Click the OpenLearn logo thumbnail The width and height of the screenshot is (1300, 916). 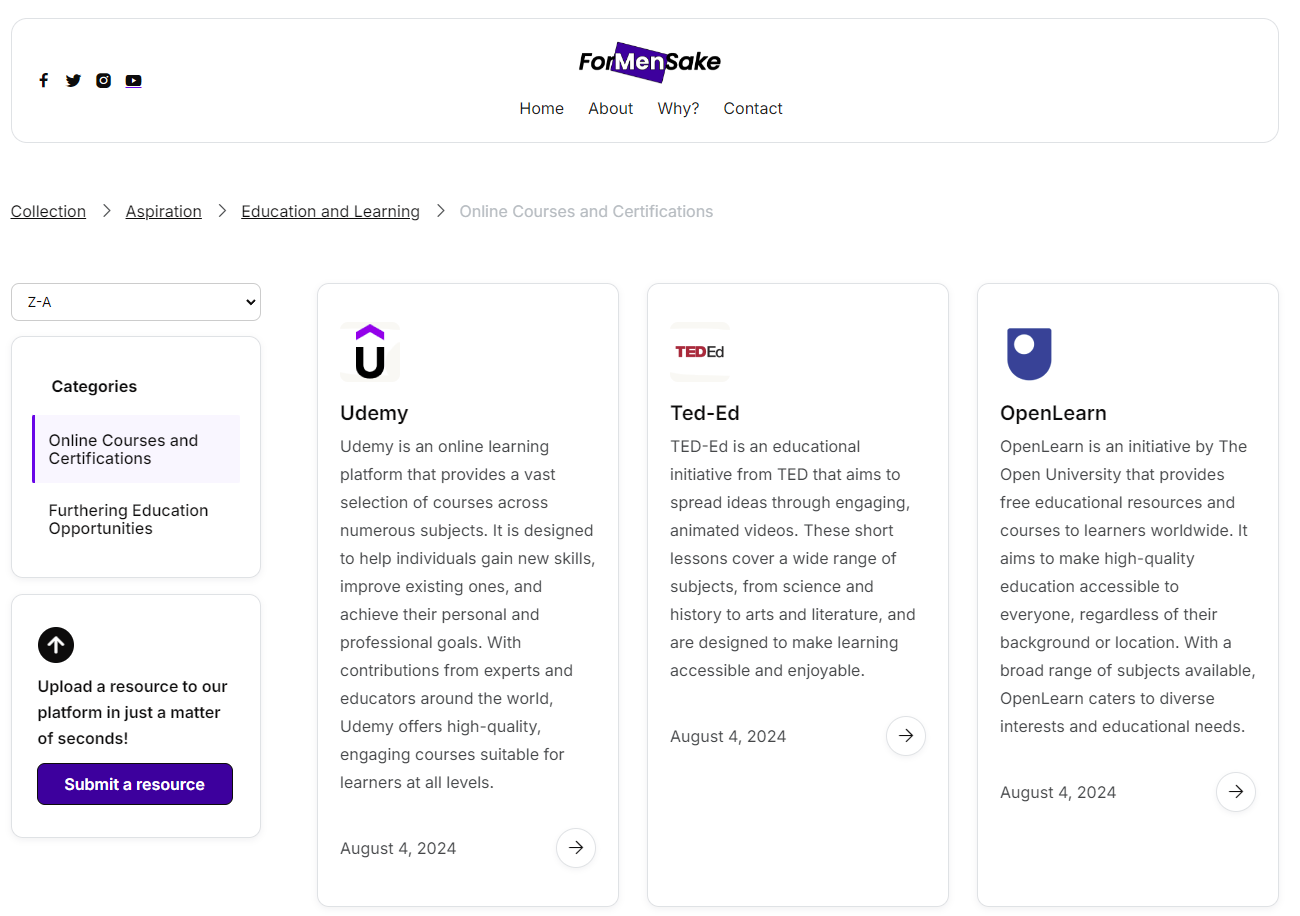pyautogui.click(x=1029, y=352)
